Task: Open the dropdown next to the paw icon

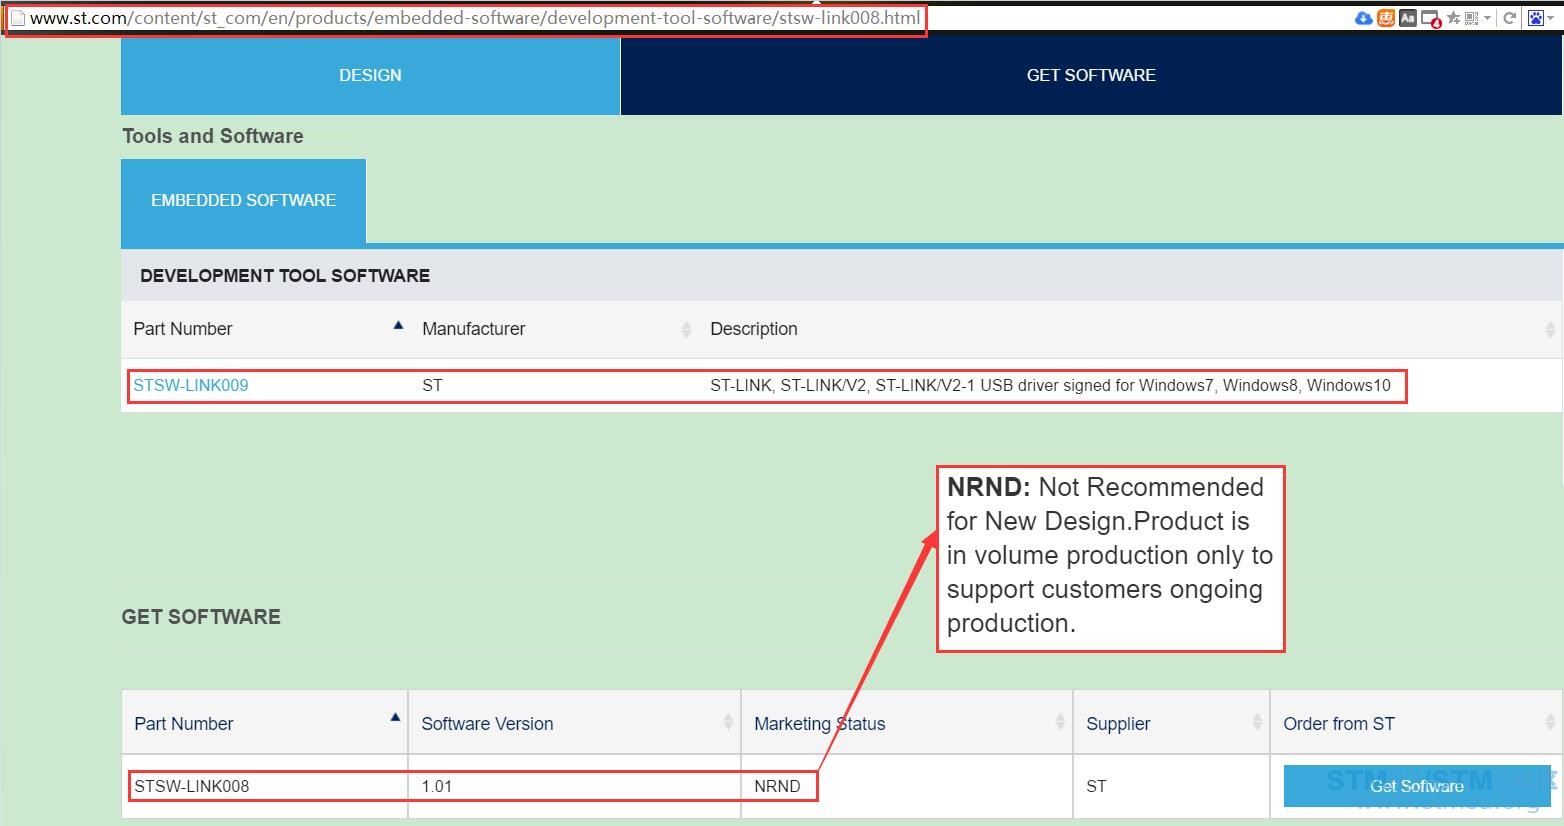Action: [x=1550, y=18]
